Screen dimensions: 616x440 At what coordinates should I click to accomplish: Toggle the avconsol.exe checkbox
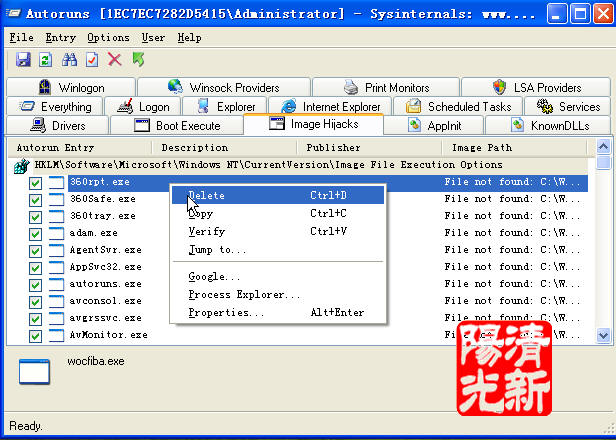coord(35,302)
